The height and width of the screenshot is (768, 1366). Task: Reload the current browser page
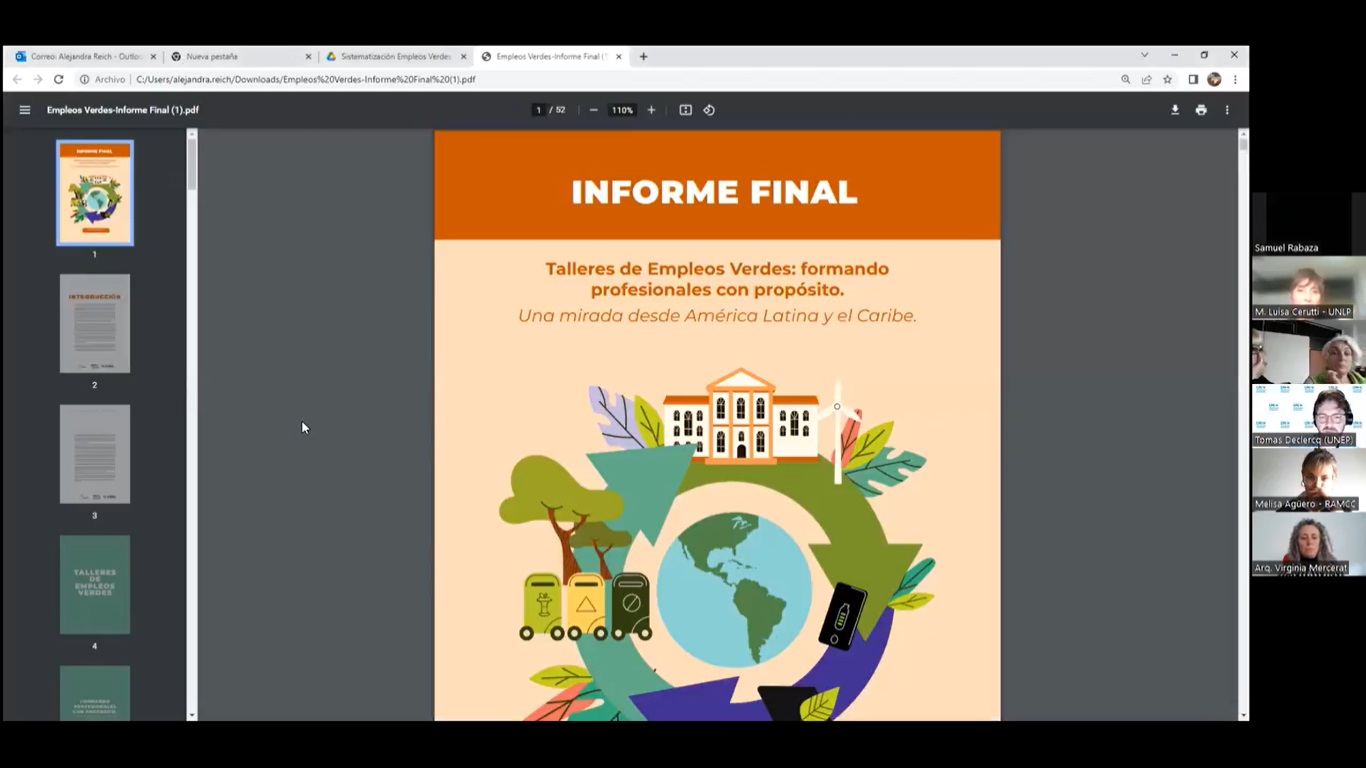(59, 80)
